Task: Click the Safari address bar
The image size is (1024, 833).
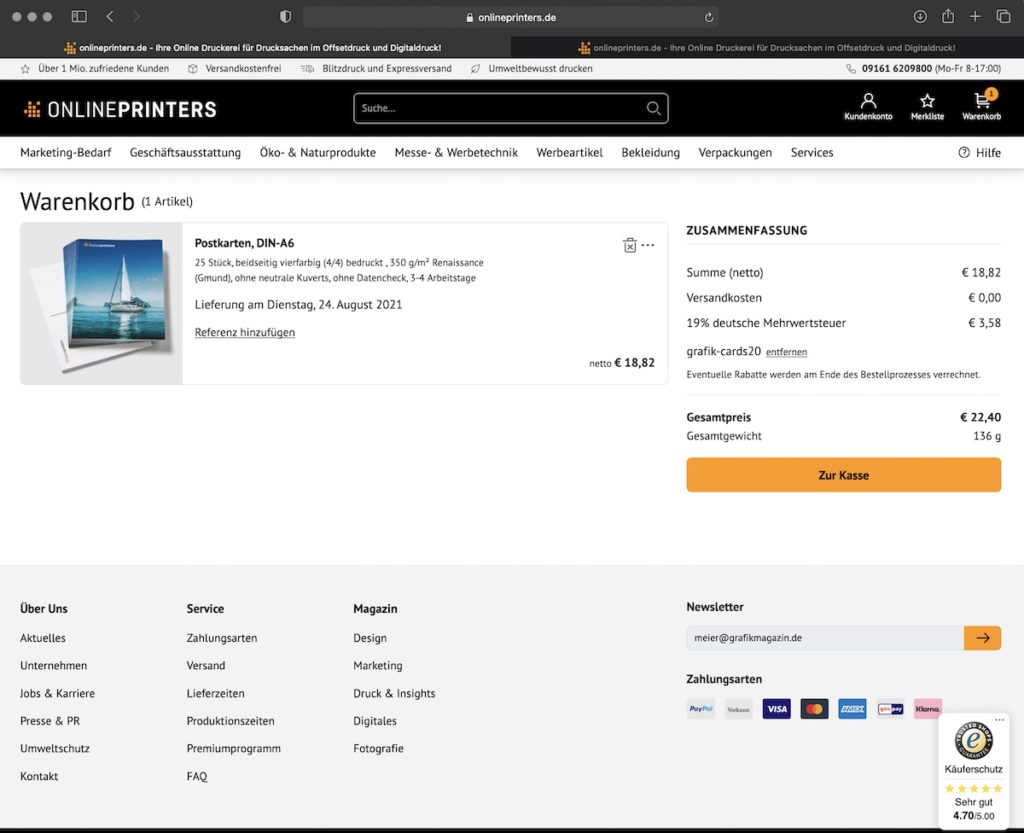Action: tap(511, 18)
